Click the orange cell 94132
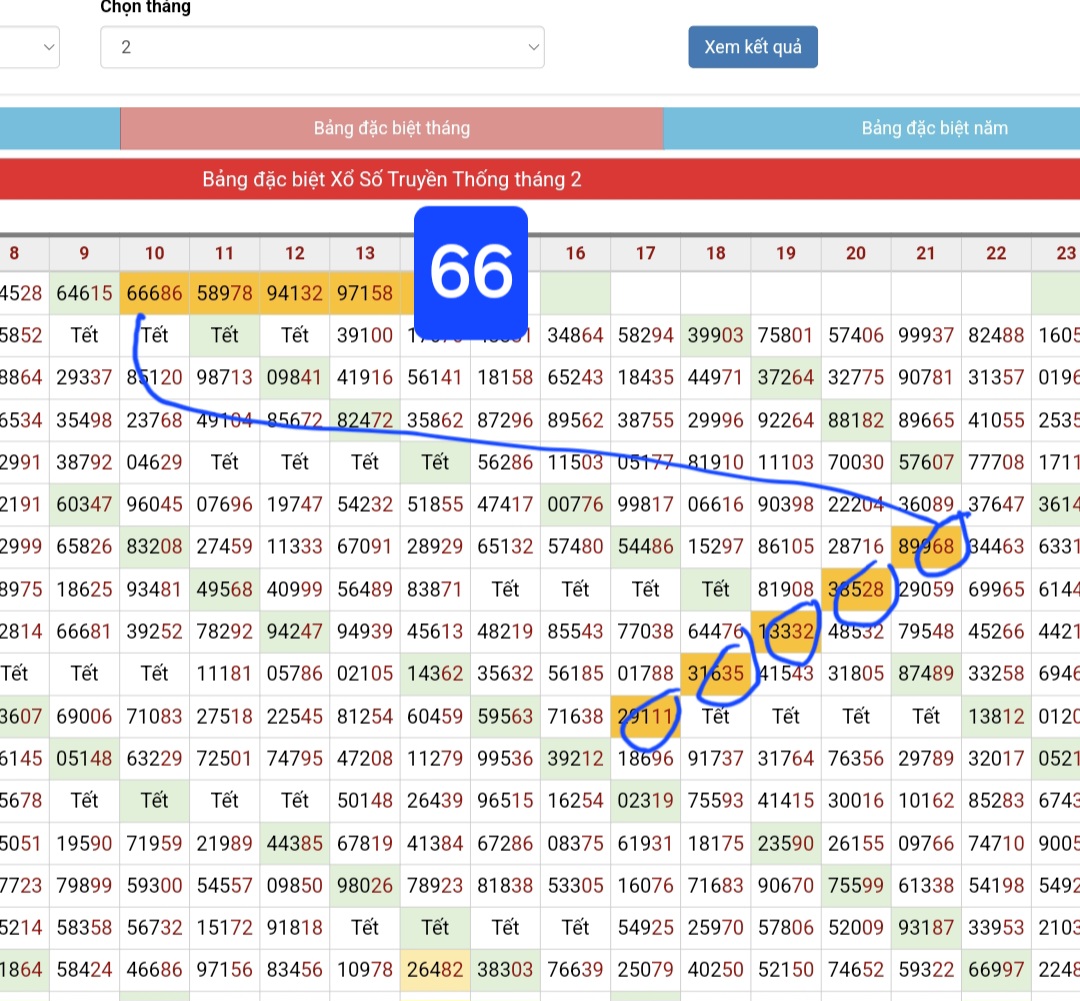The width and height of the screenshot is (1080, 1001). coord(294,293)
